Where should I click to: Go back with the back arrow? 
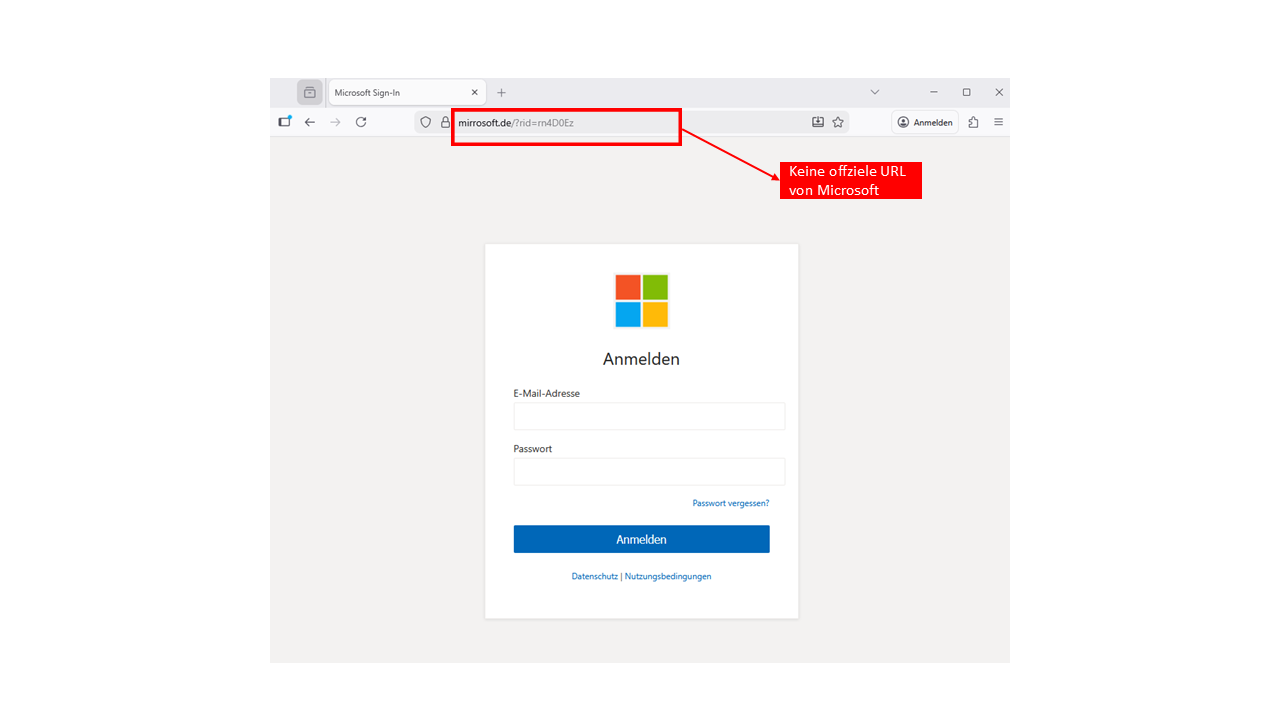coord(310,122)
